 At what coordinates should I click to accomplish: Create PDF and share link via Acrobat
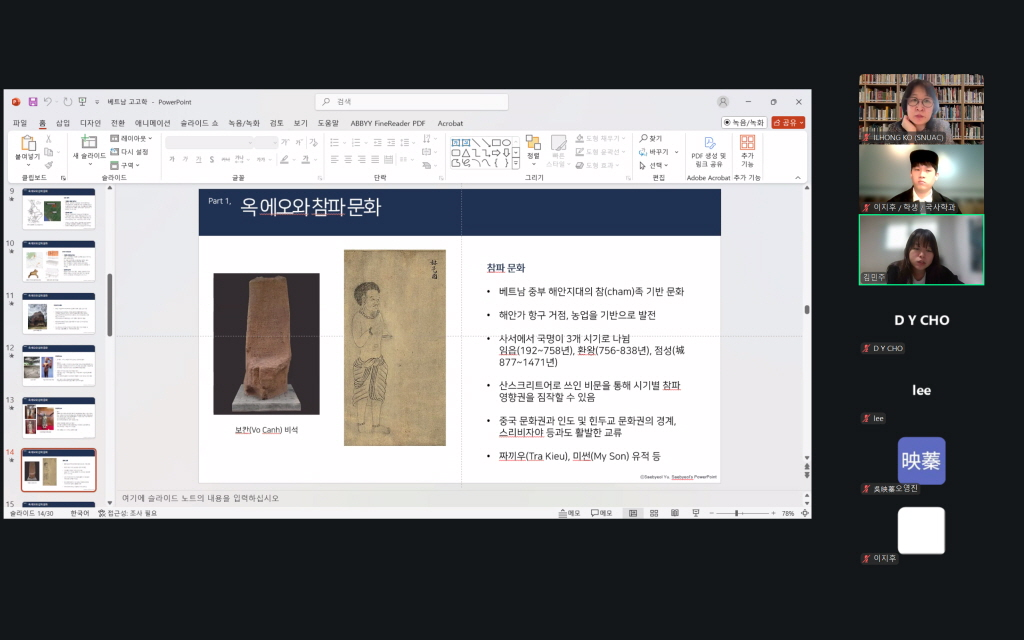coord(709,152)
